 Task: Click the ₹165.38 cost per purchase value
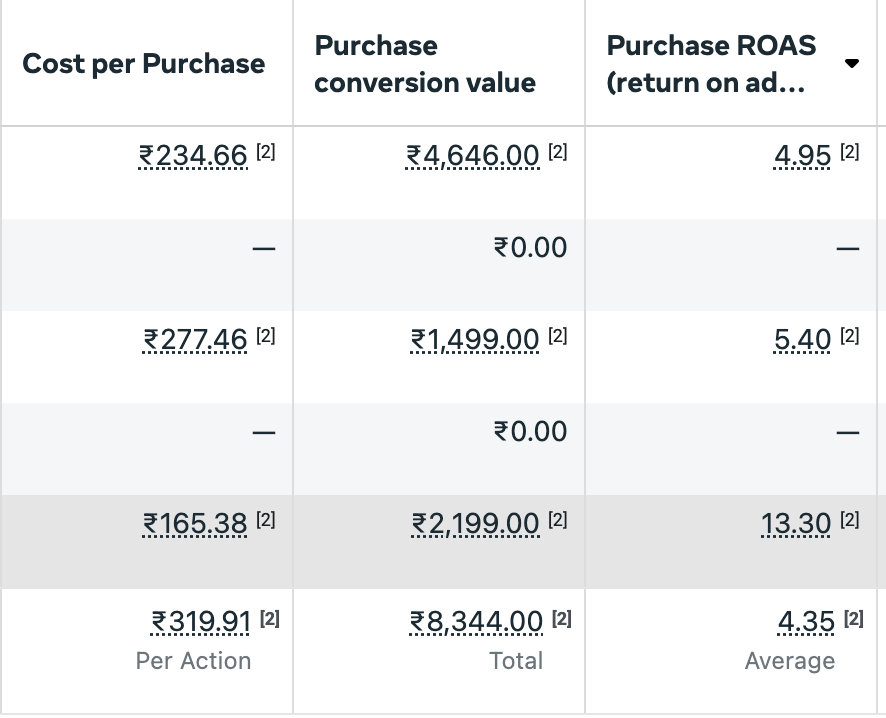(195, 523)
